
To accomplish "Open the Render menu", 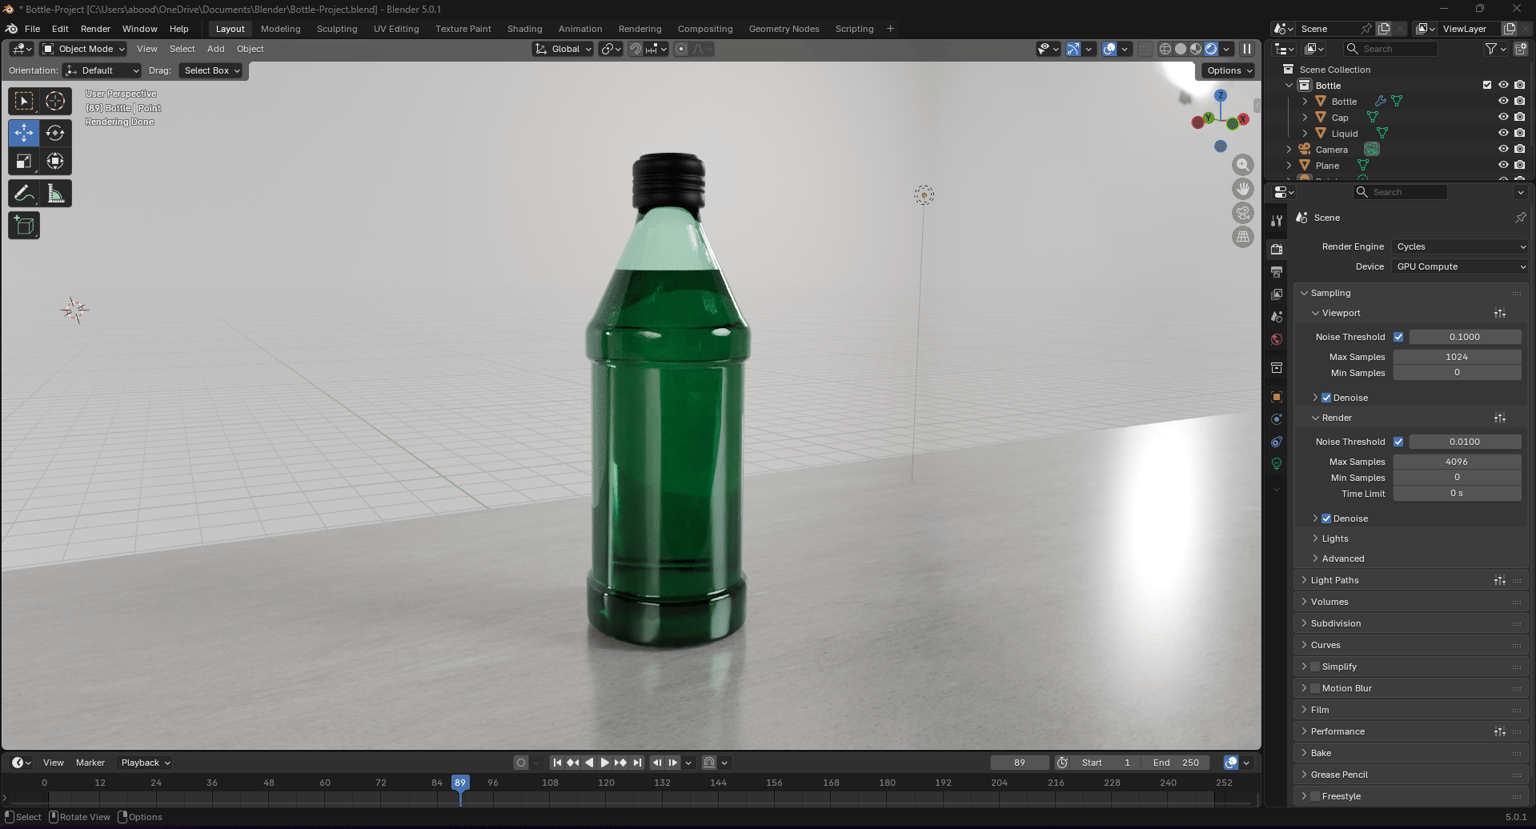I will click(95, 29).
